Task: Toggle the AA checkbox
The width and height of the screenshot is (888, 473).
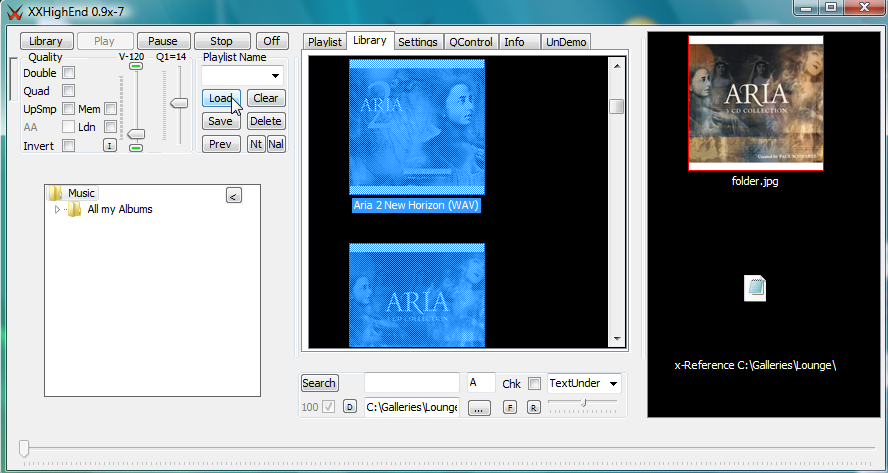Action: click(x=68, y=127)
